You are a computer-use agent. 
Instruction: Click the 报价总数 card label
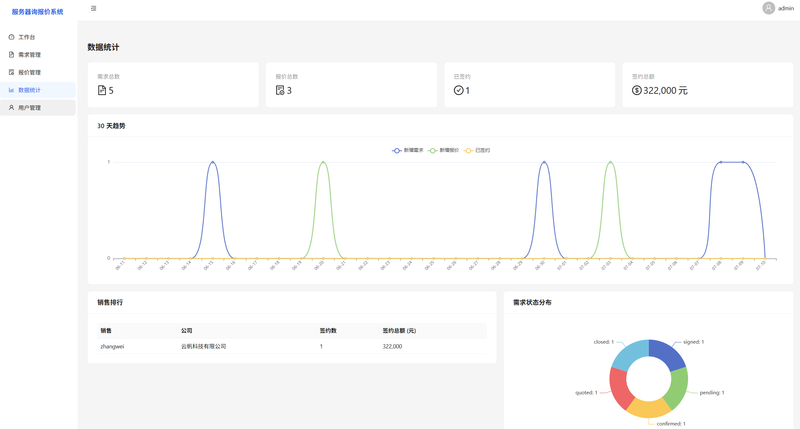(287, 77)
